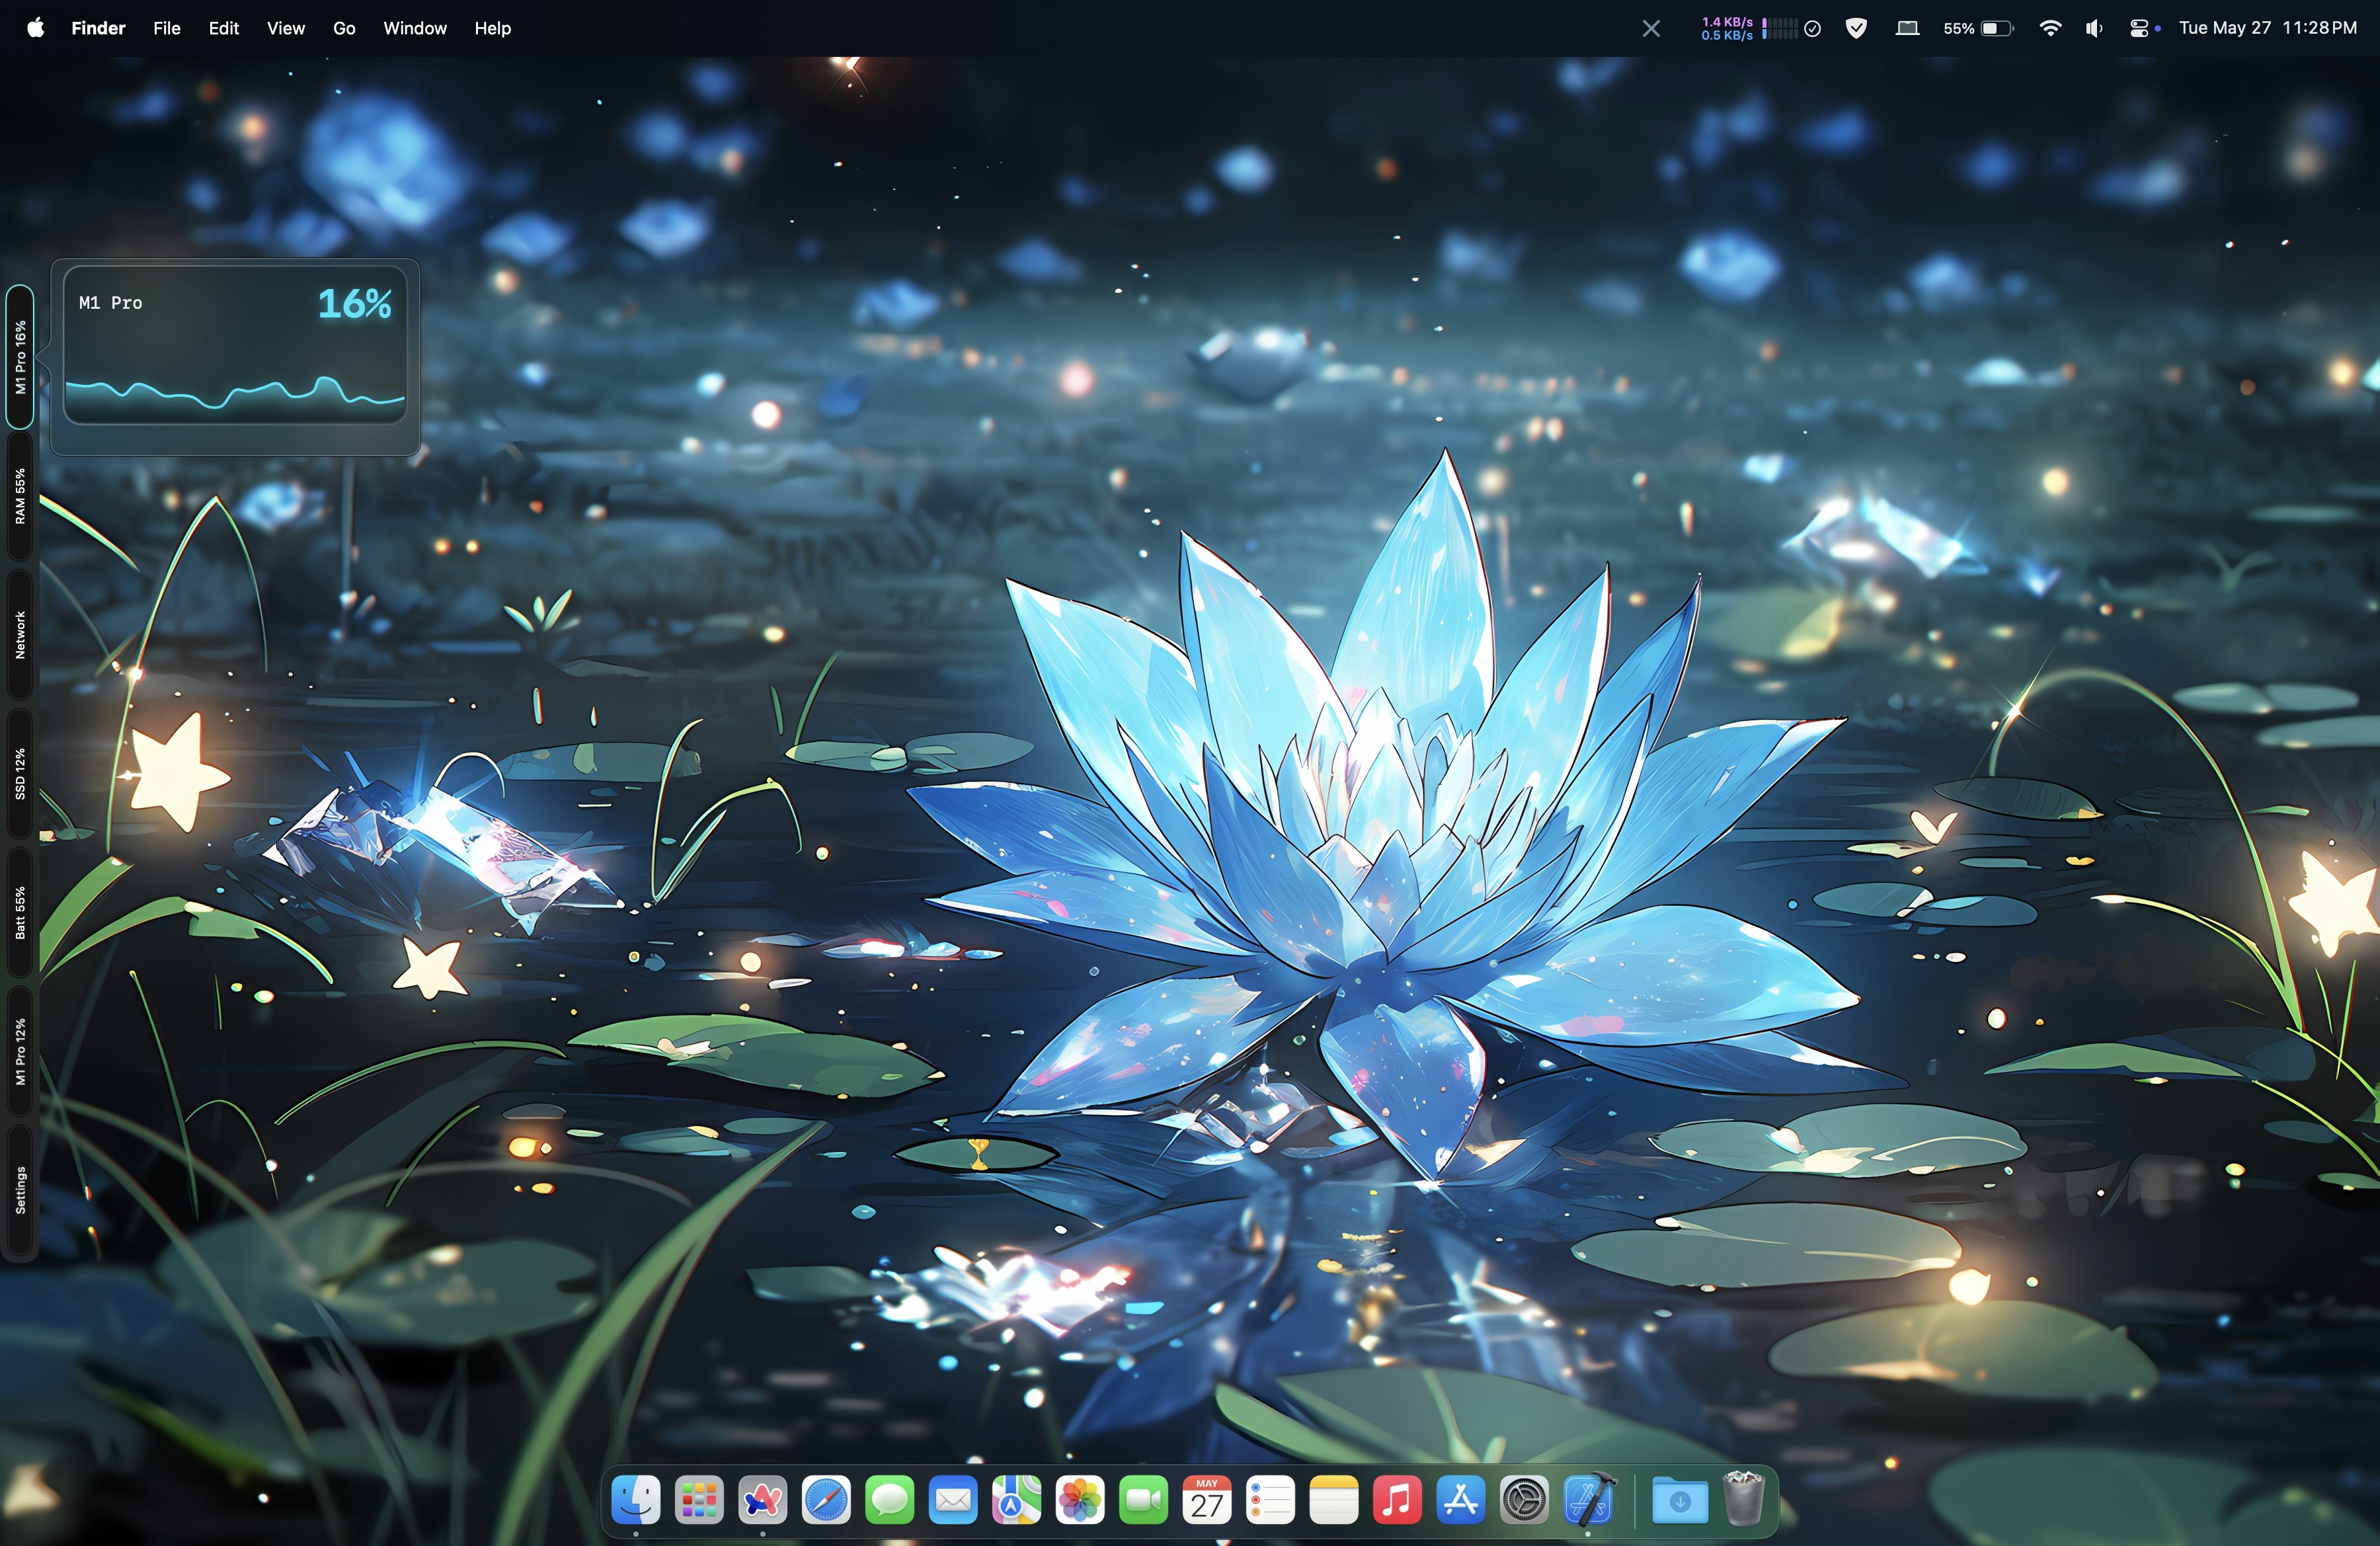2380x1546 pixels.
Task: Open the Photos app in the Dock
Action: coord(1080,1500)
